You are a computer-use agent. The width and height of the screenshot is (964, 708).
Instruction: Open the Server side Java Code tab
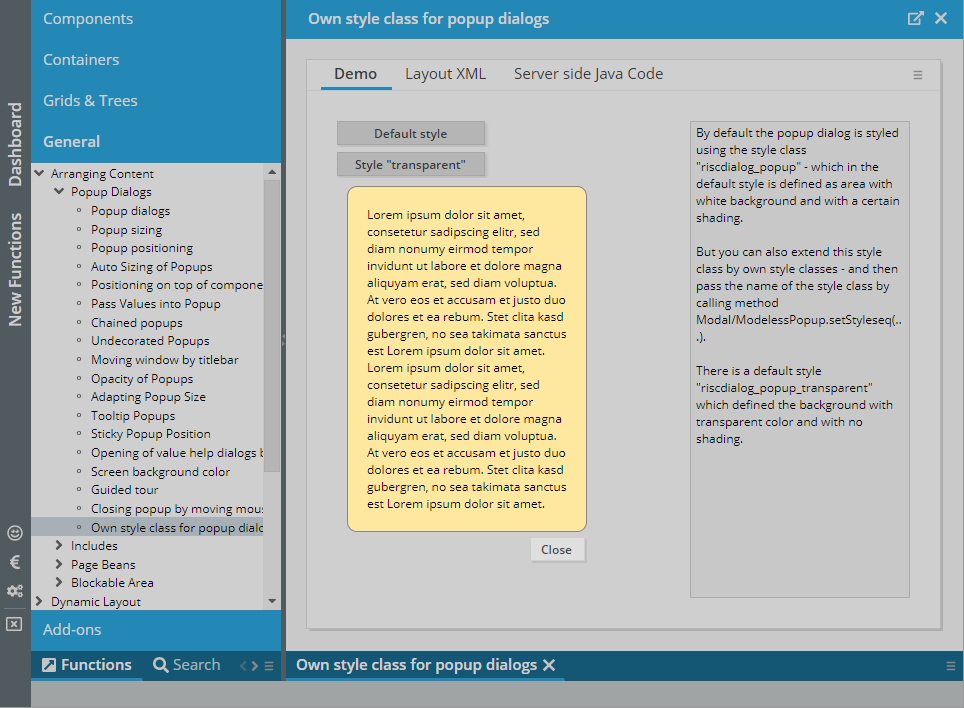tap(588, 74)
